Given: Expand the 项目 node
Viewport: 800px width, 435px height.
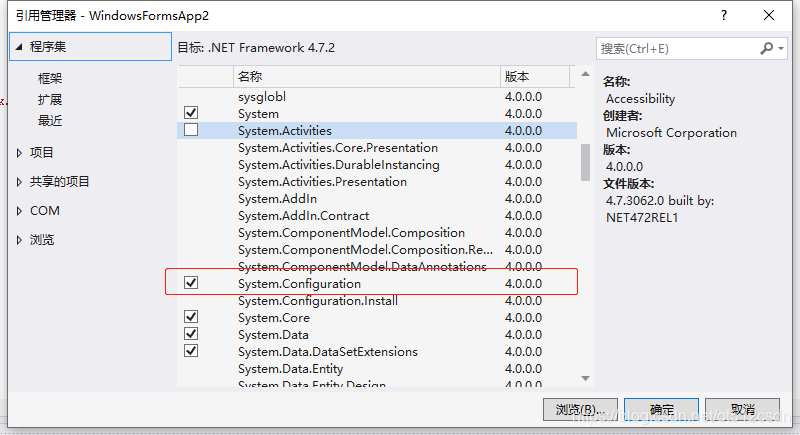Looking at the screenshot, I should 19,152.
